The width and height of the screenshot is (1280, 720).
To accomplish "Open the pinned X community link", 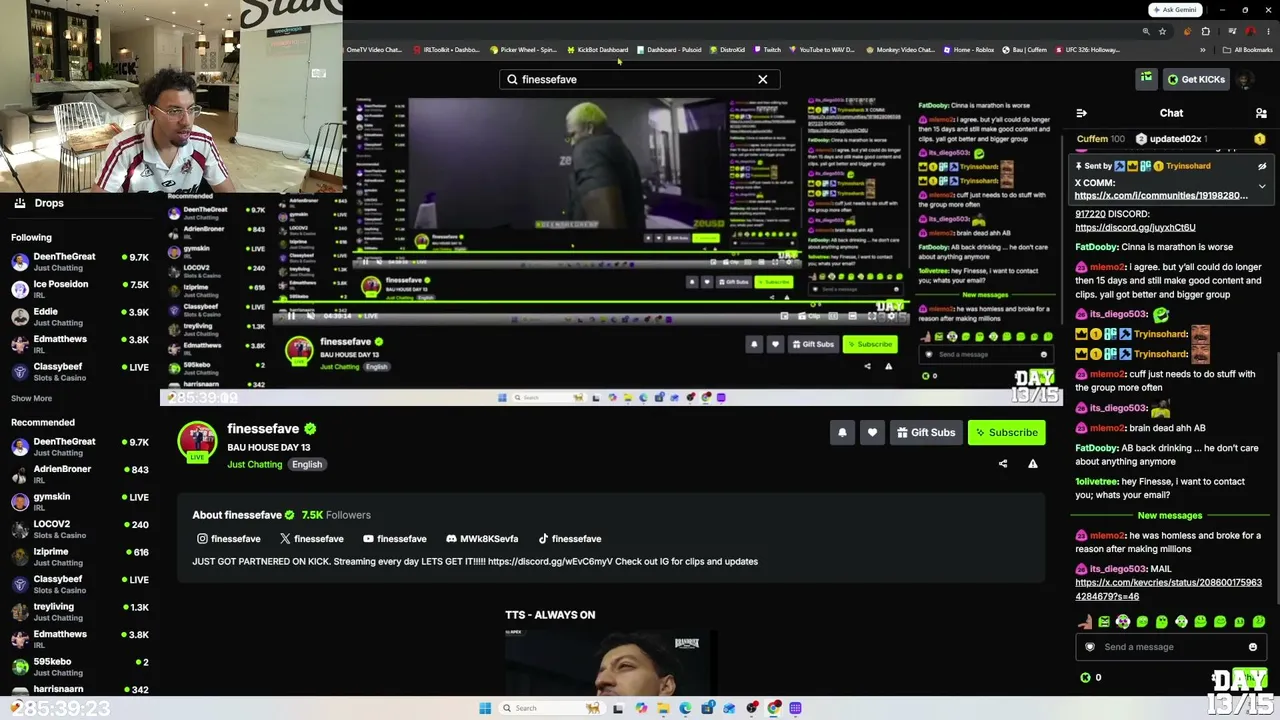I will point(1161,195).
